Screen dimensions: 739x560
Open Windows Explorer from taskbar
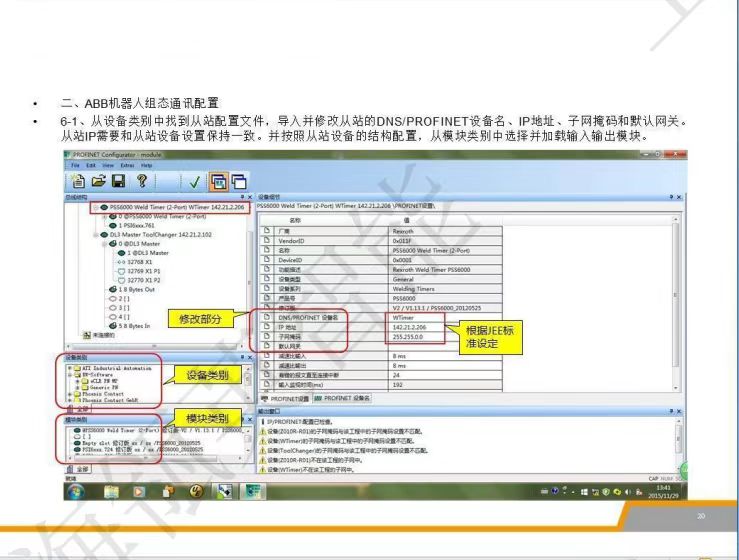[x=111, y=492]
